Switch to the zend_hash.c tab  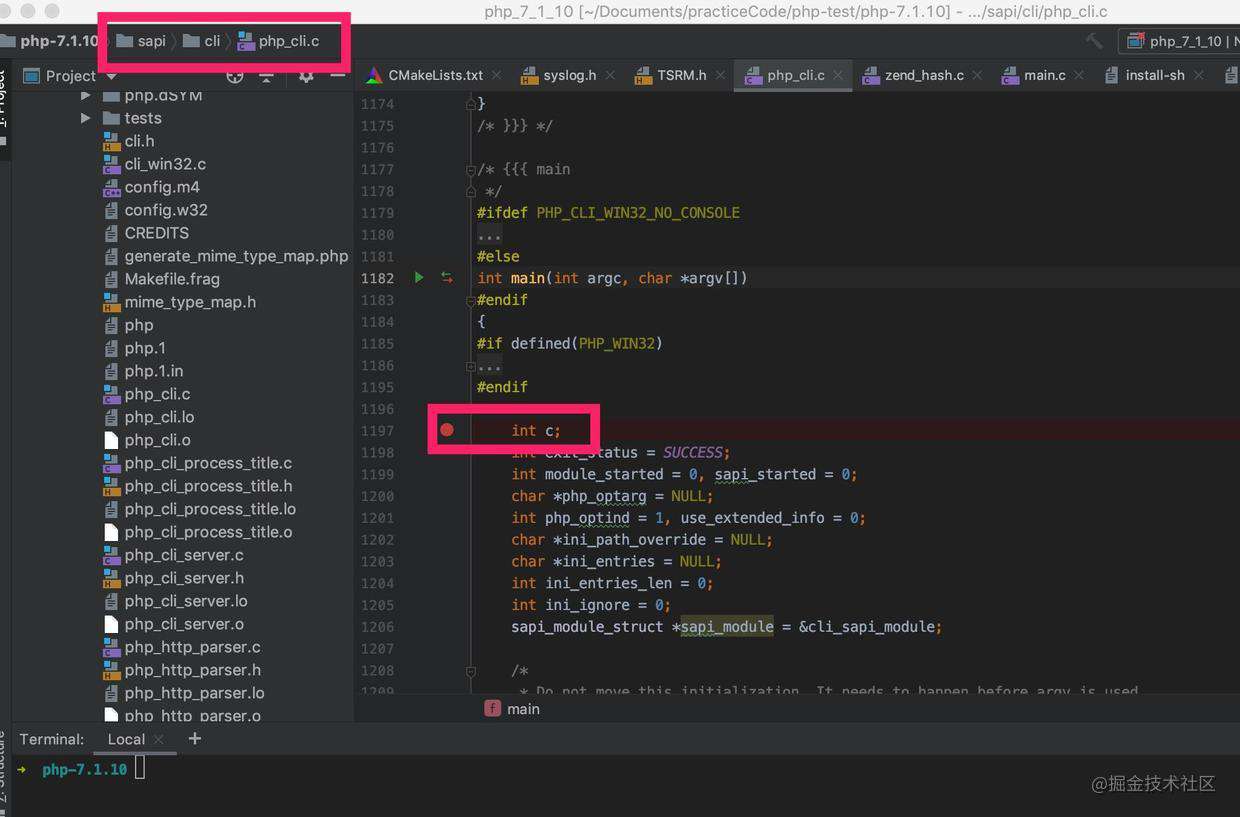[924, 75]
